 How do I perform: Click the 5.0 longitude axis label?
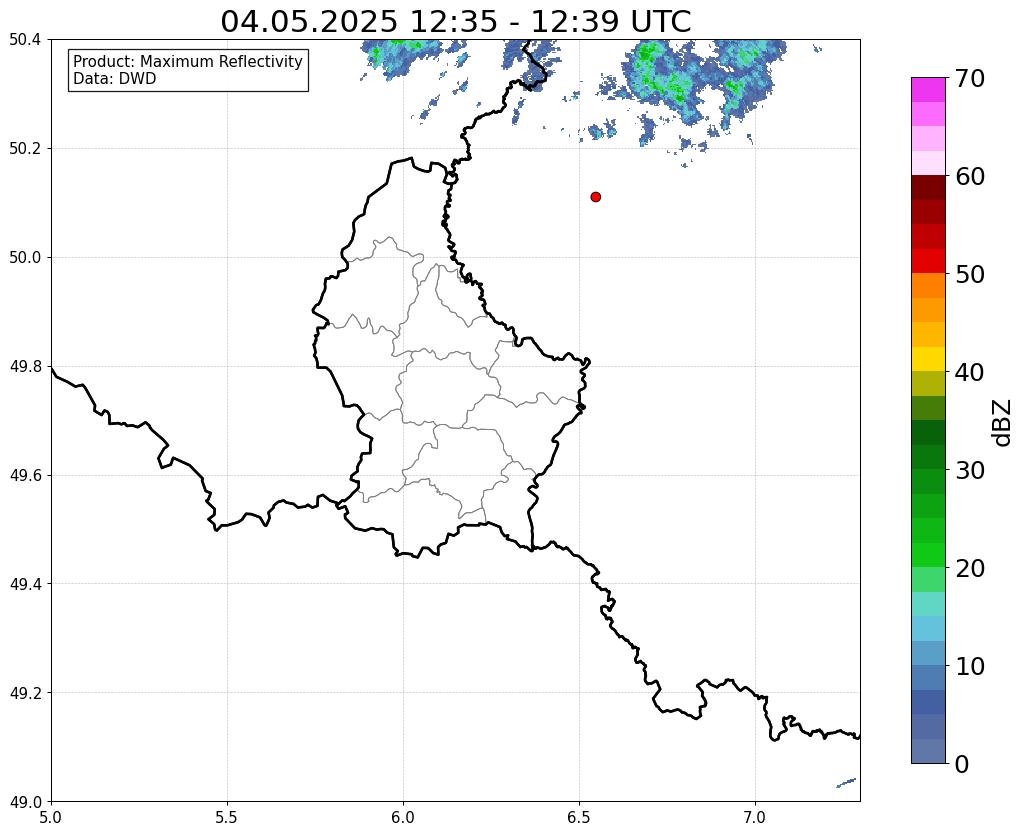click(x=51, y=818)
